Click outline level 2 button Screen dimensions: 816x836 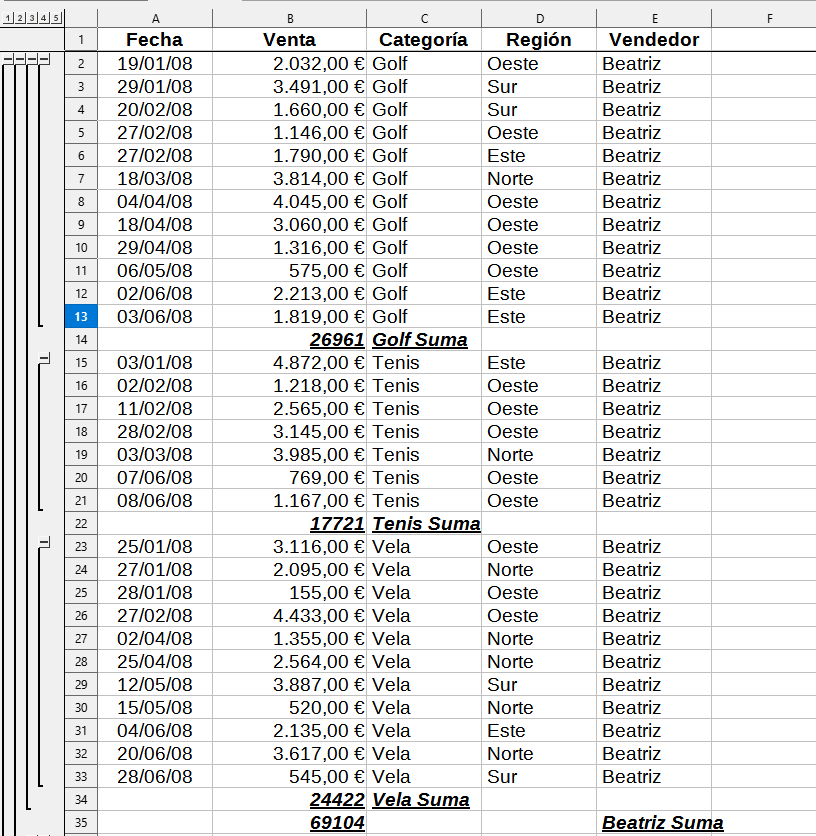20,19
